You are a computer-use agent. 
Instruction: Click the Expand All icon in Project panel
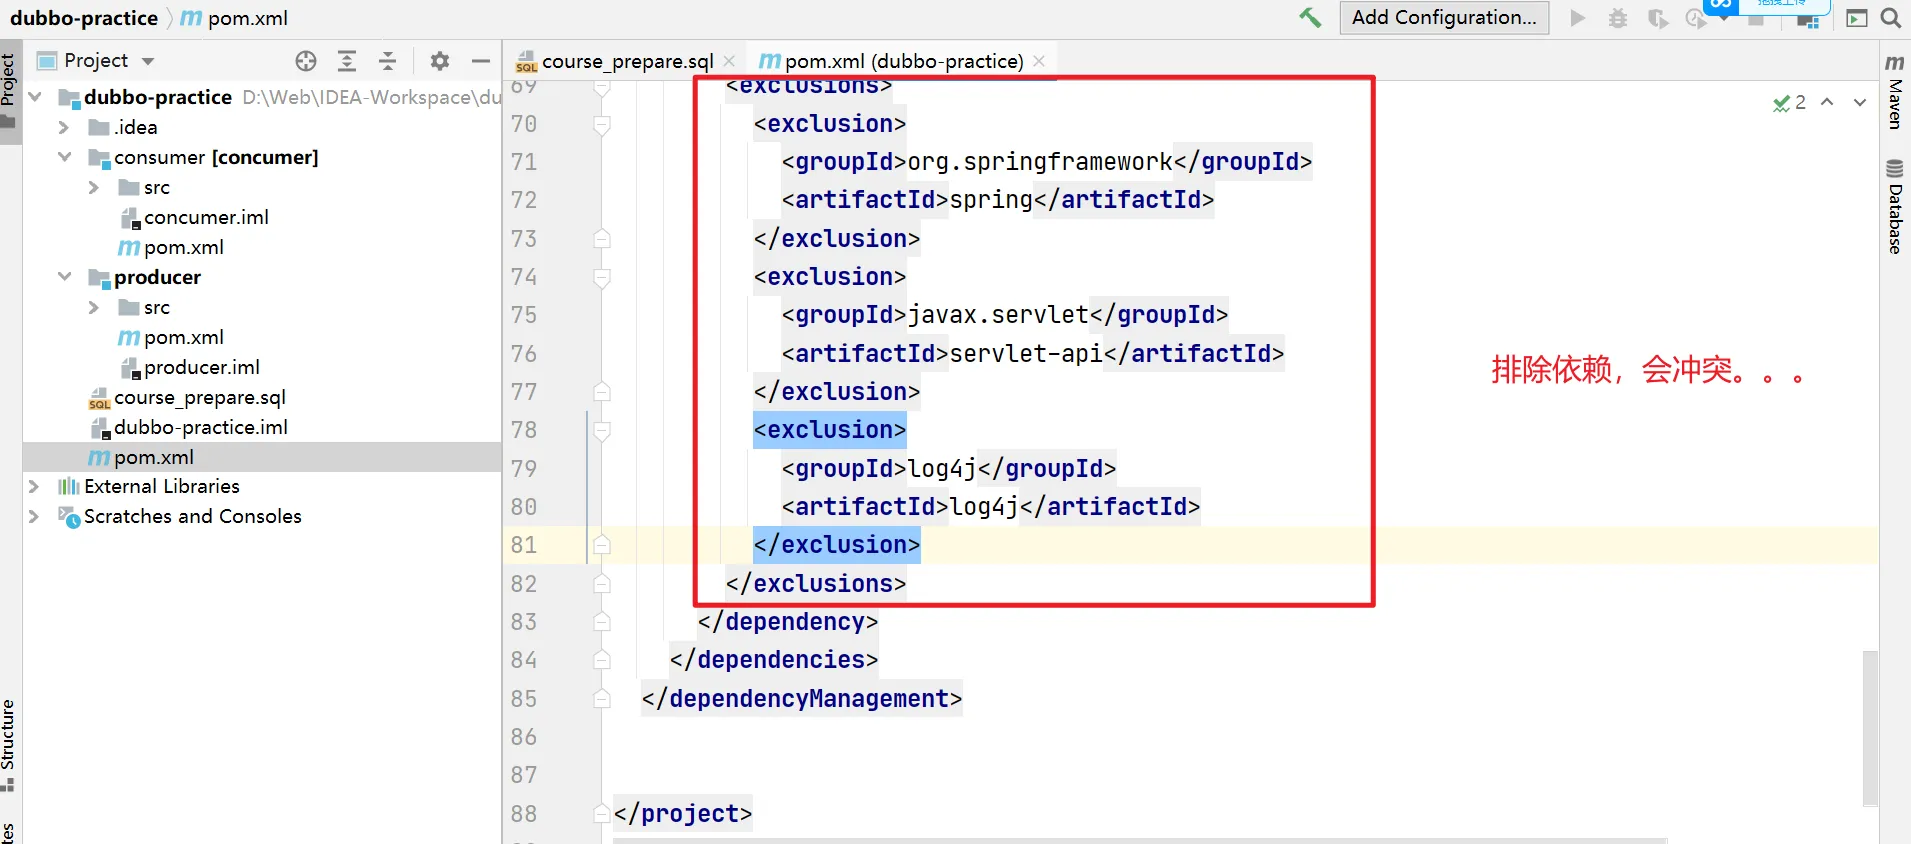pyautogui.click(x=347, y=61)
